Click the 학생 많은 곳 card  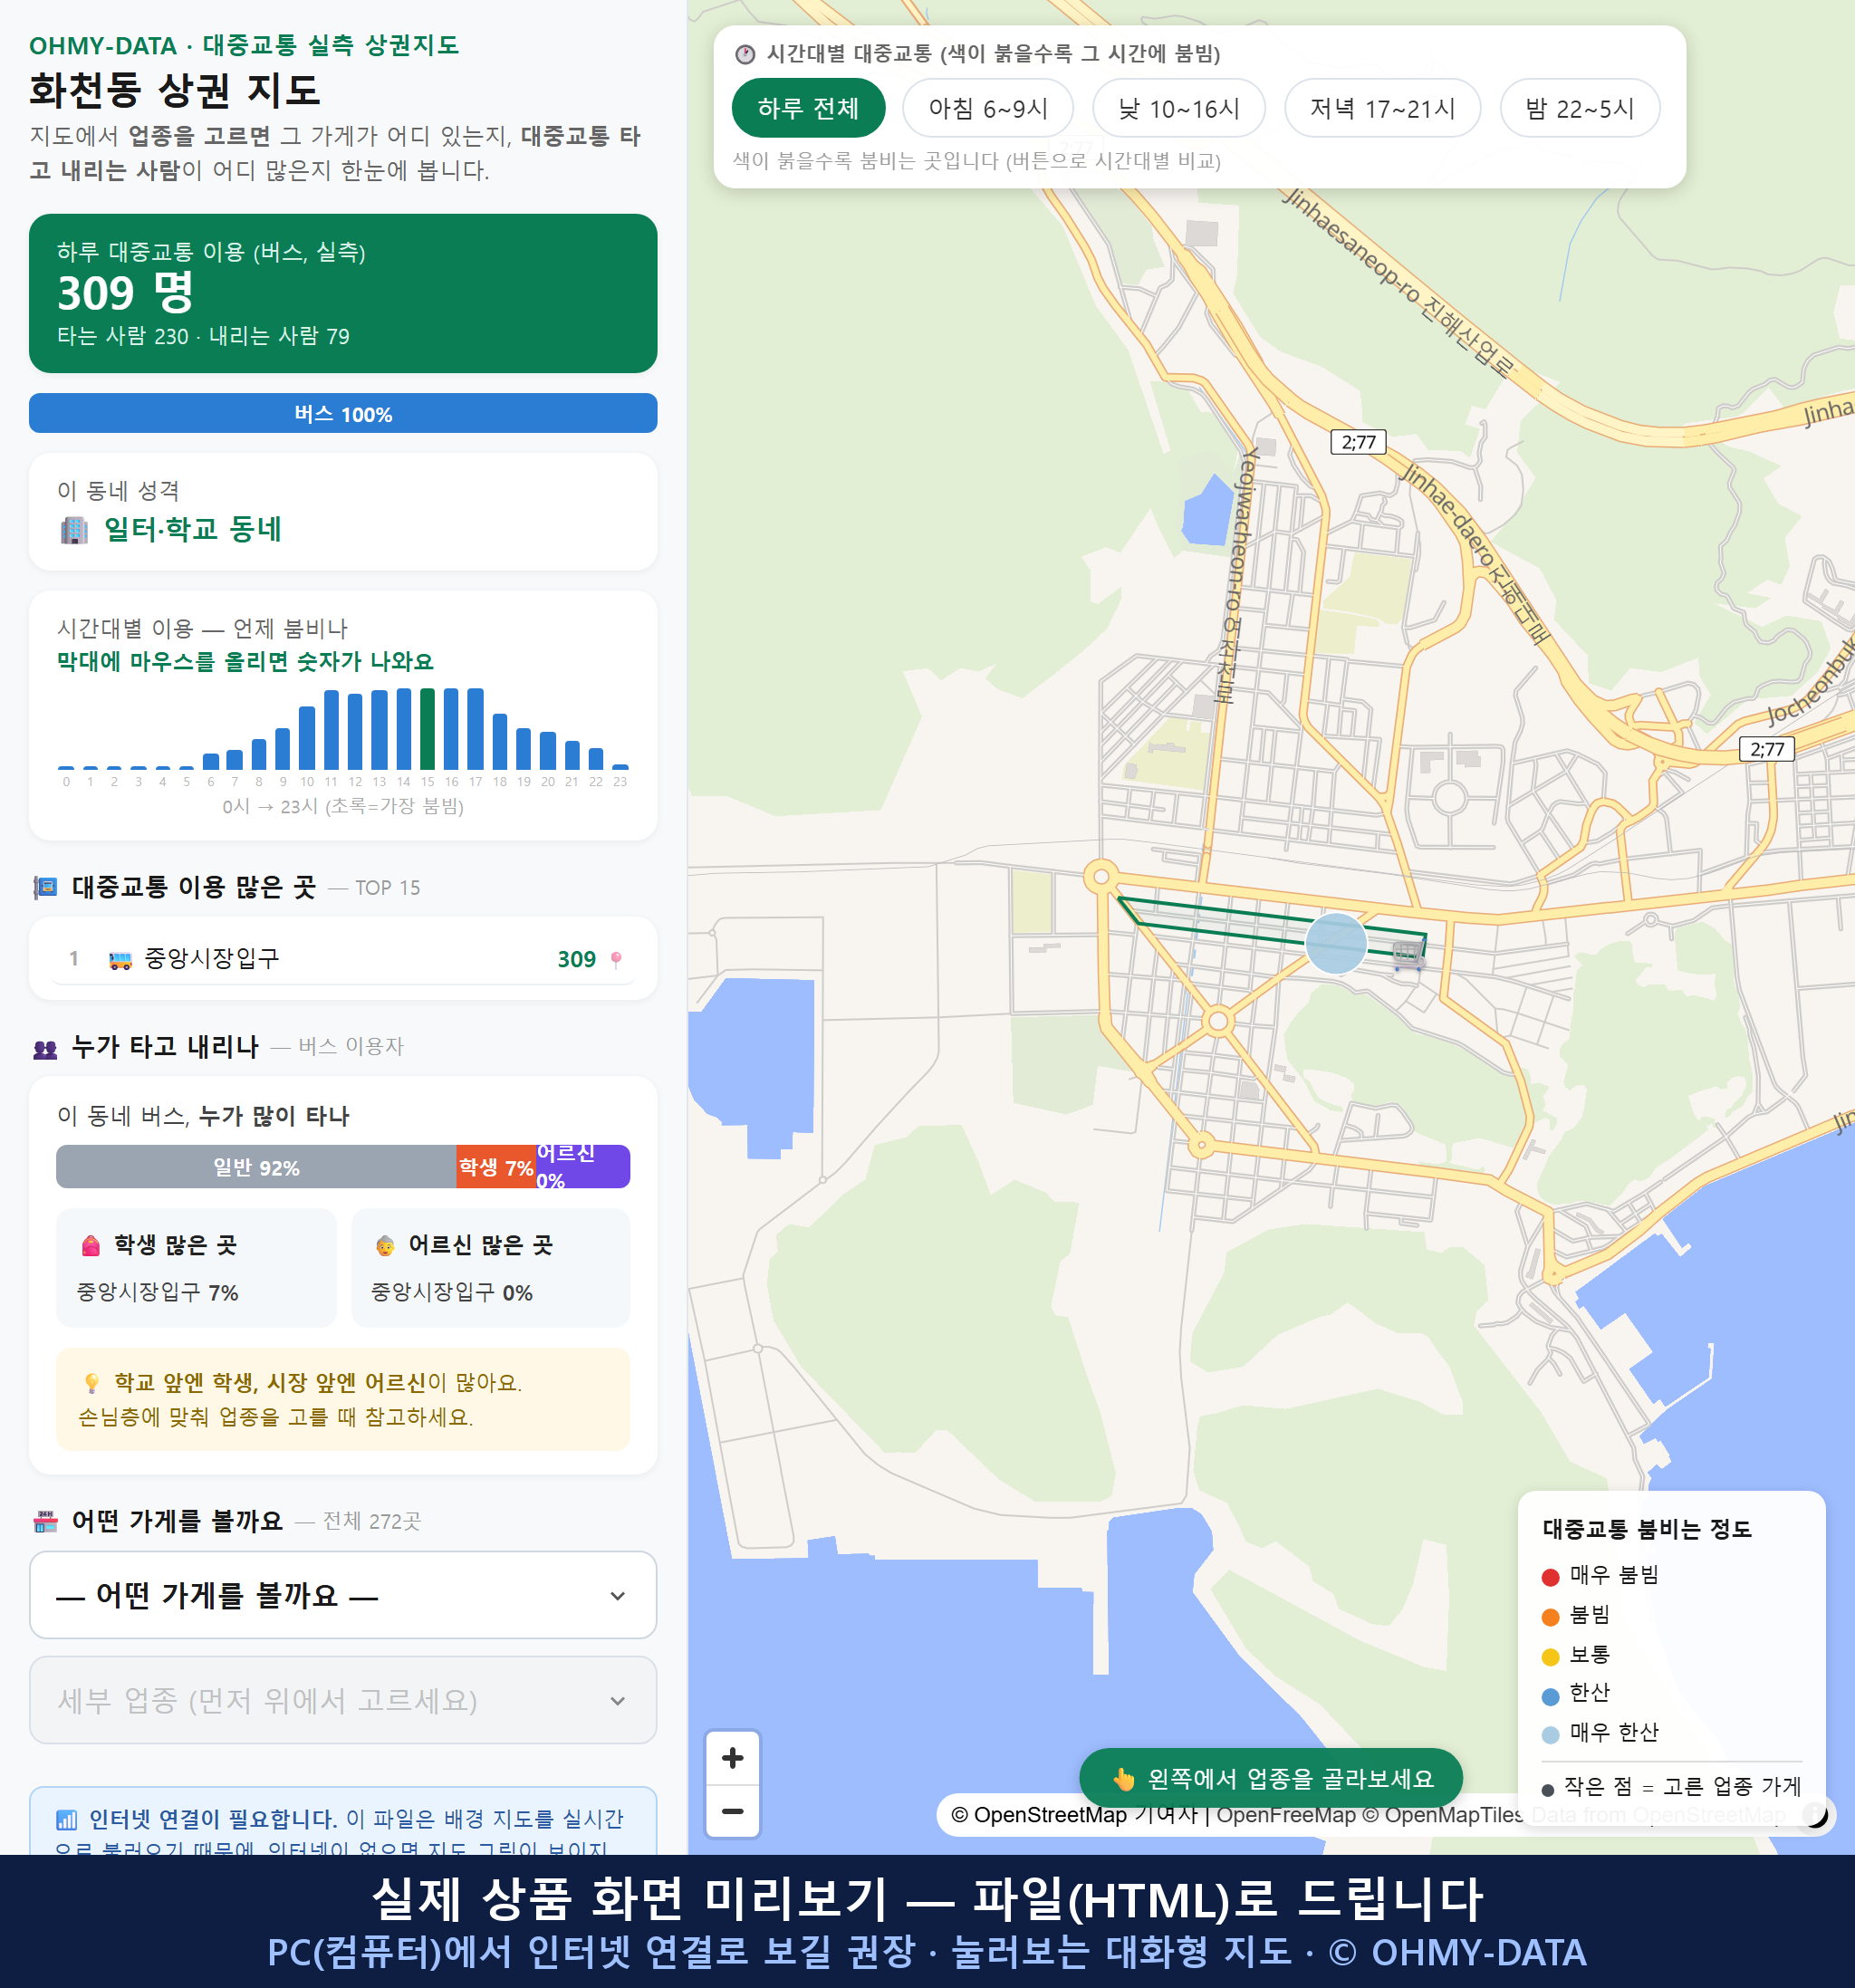click(x=196, y=1268)
